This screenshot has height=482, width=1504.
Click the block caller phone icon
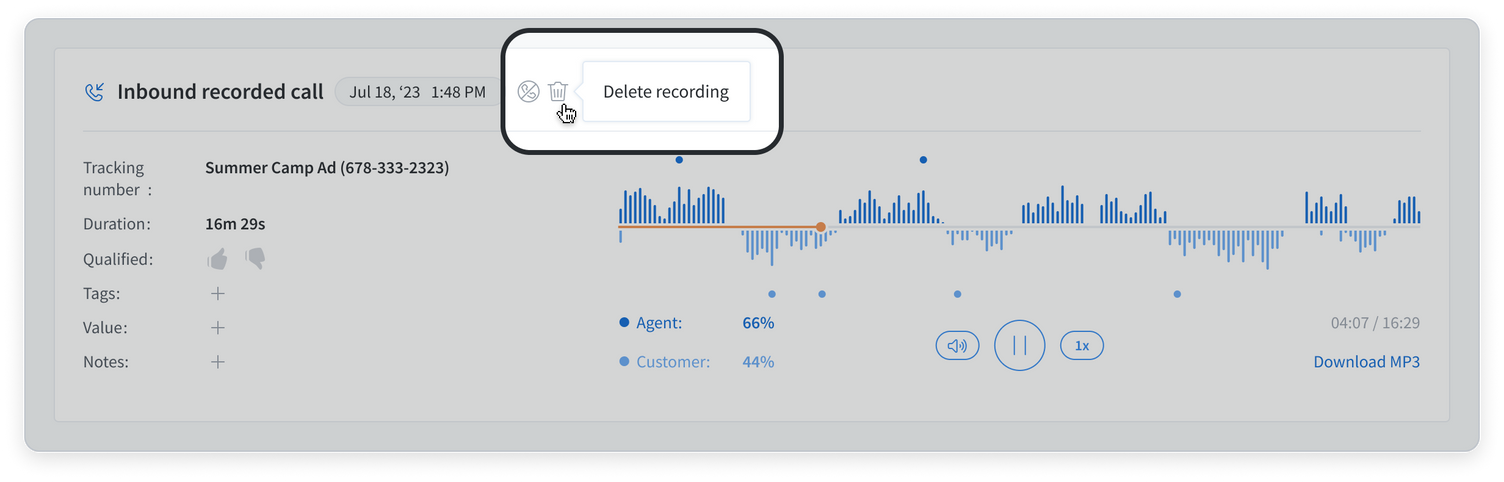pyautogui.click(x=529, y=91)
